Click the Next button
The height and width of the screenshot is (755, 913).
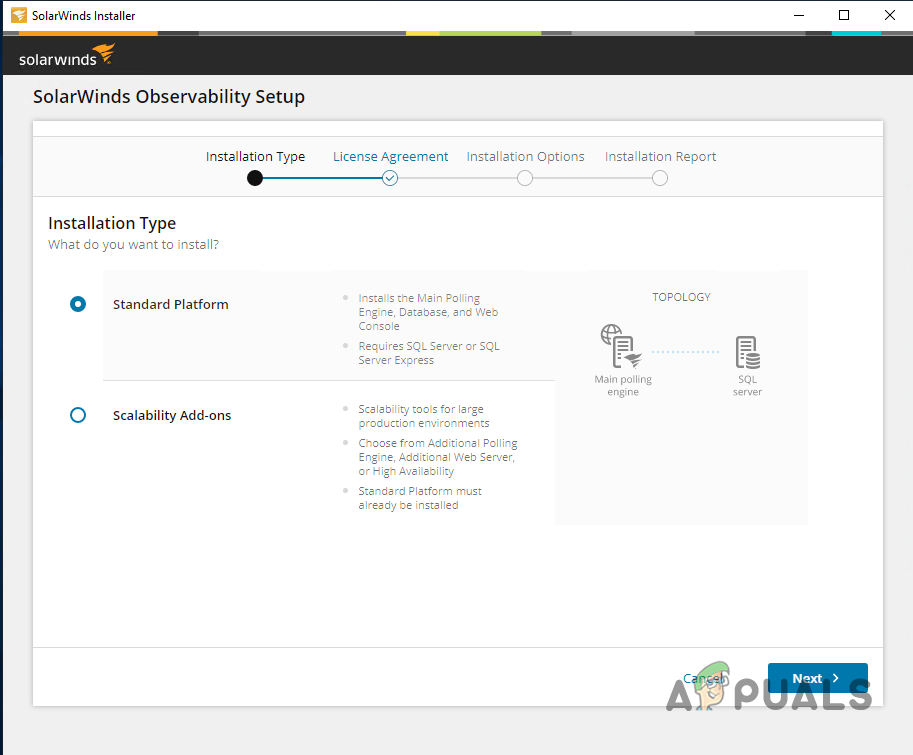click(x=818, y=678)
